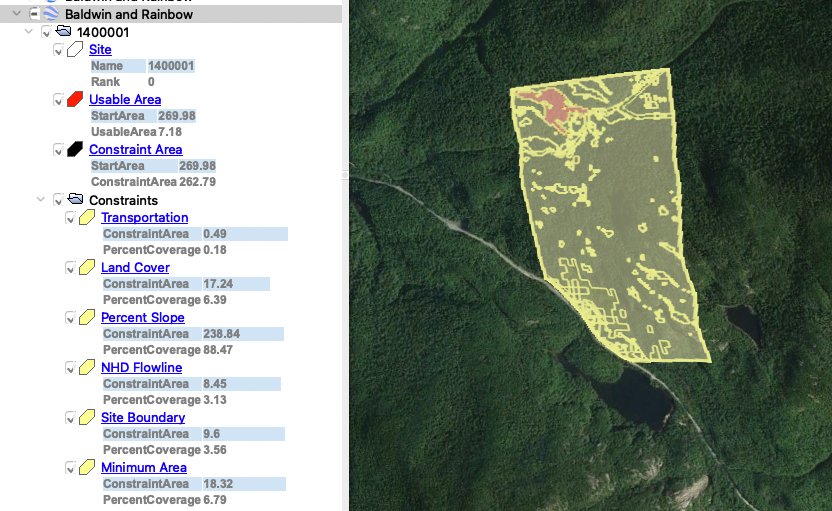Uncheck the Site layer checkbox

pos(59,50)
